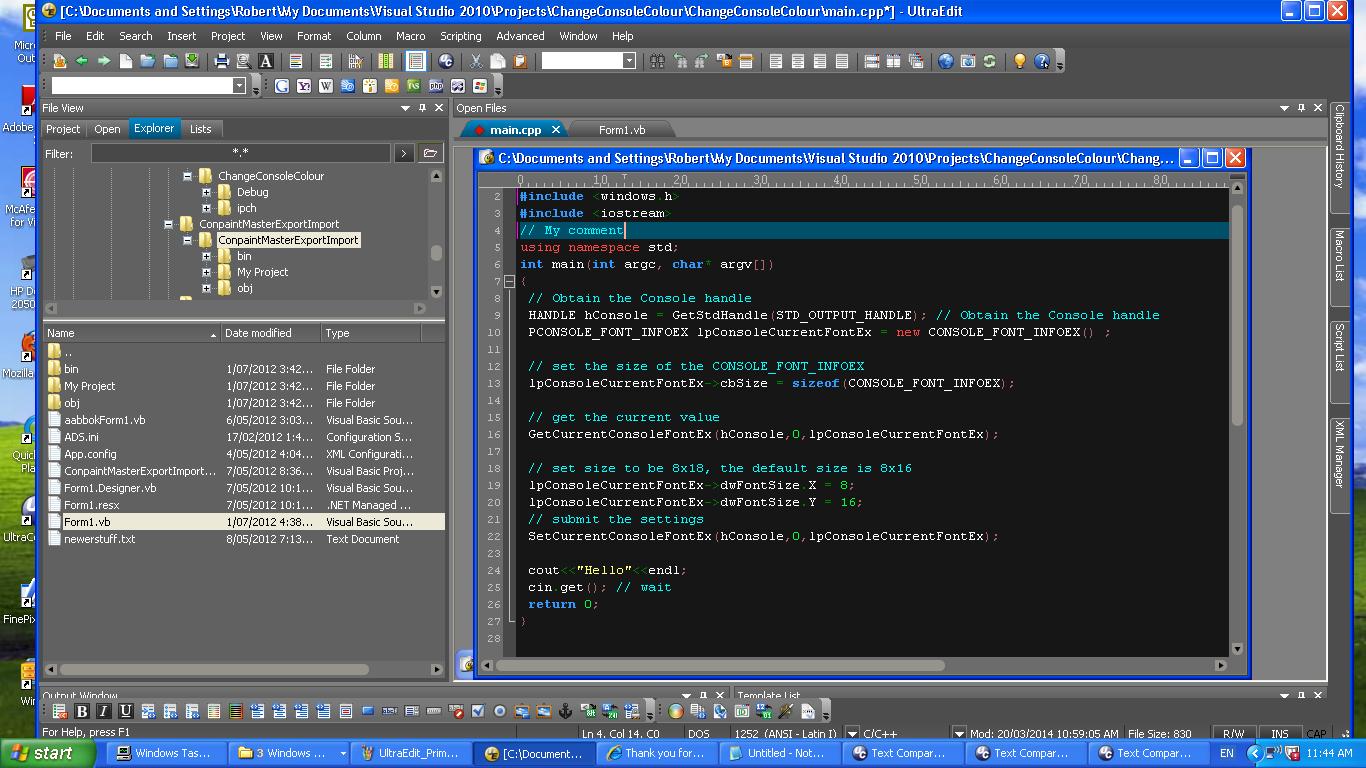This screenshot has height=768, width=1366.
Task: Click the Windows start button
Action: click(x=42, y=753)
